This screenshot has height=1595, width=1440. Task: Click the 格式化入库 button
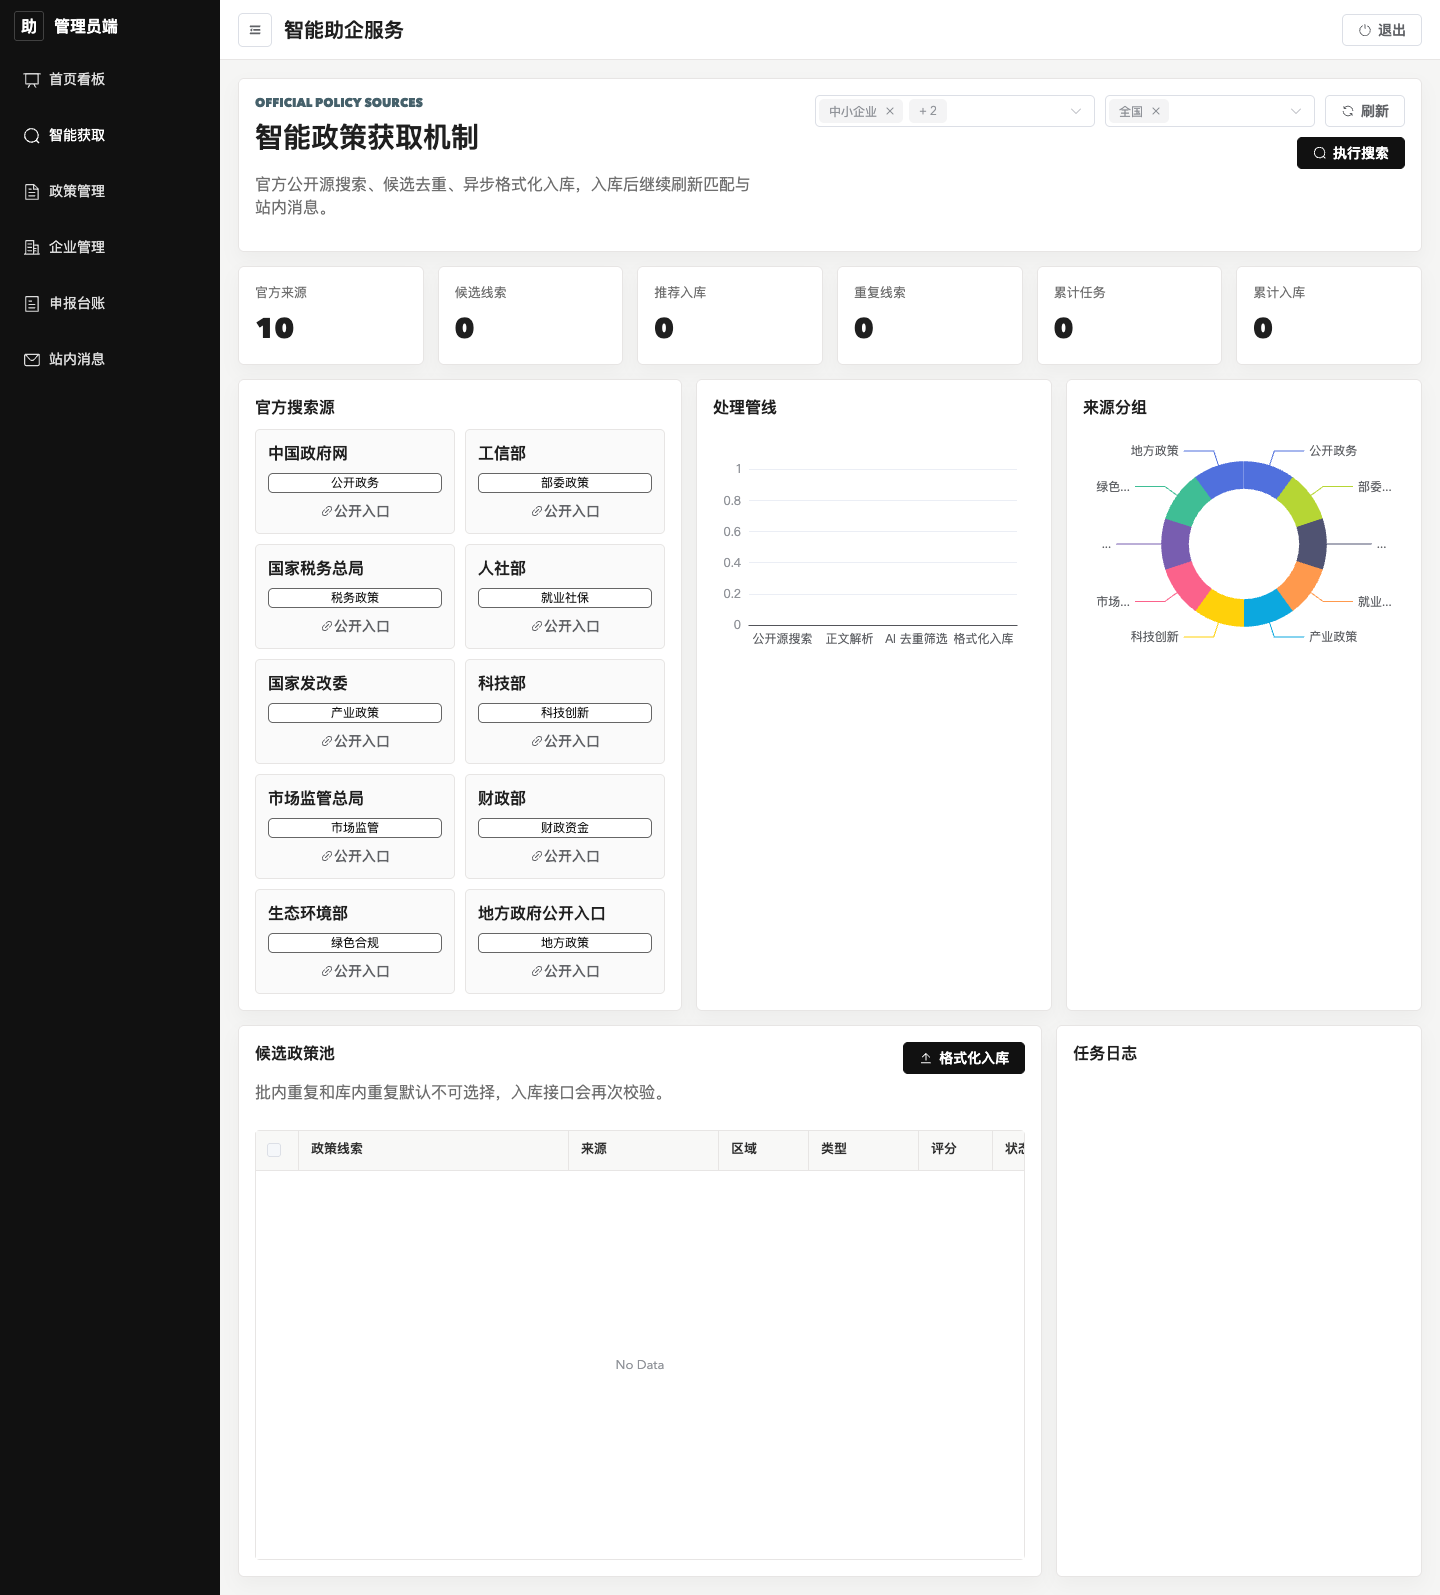pyautogui.click(x=964, y=1058)
